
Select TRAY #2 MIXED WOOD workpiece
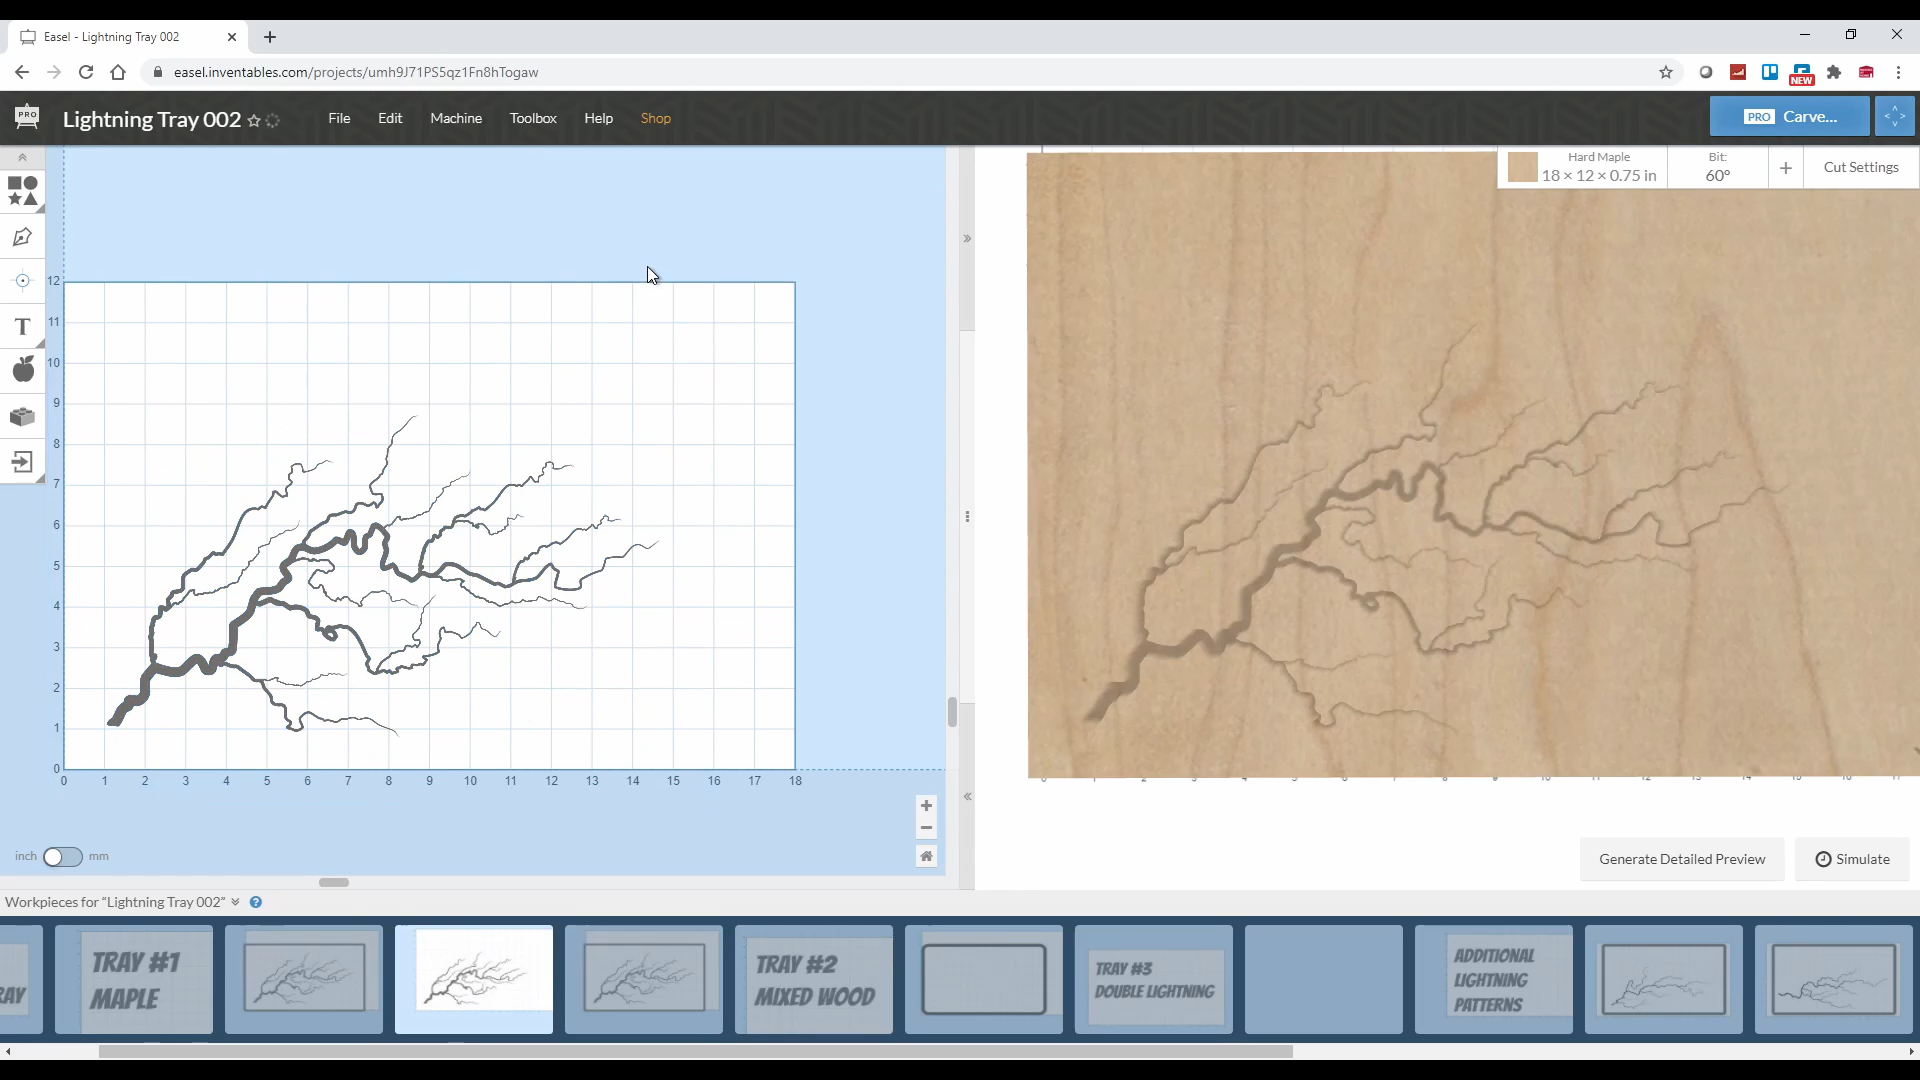(815, 982)
